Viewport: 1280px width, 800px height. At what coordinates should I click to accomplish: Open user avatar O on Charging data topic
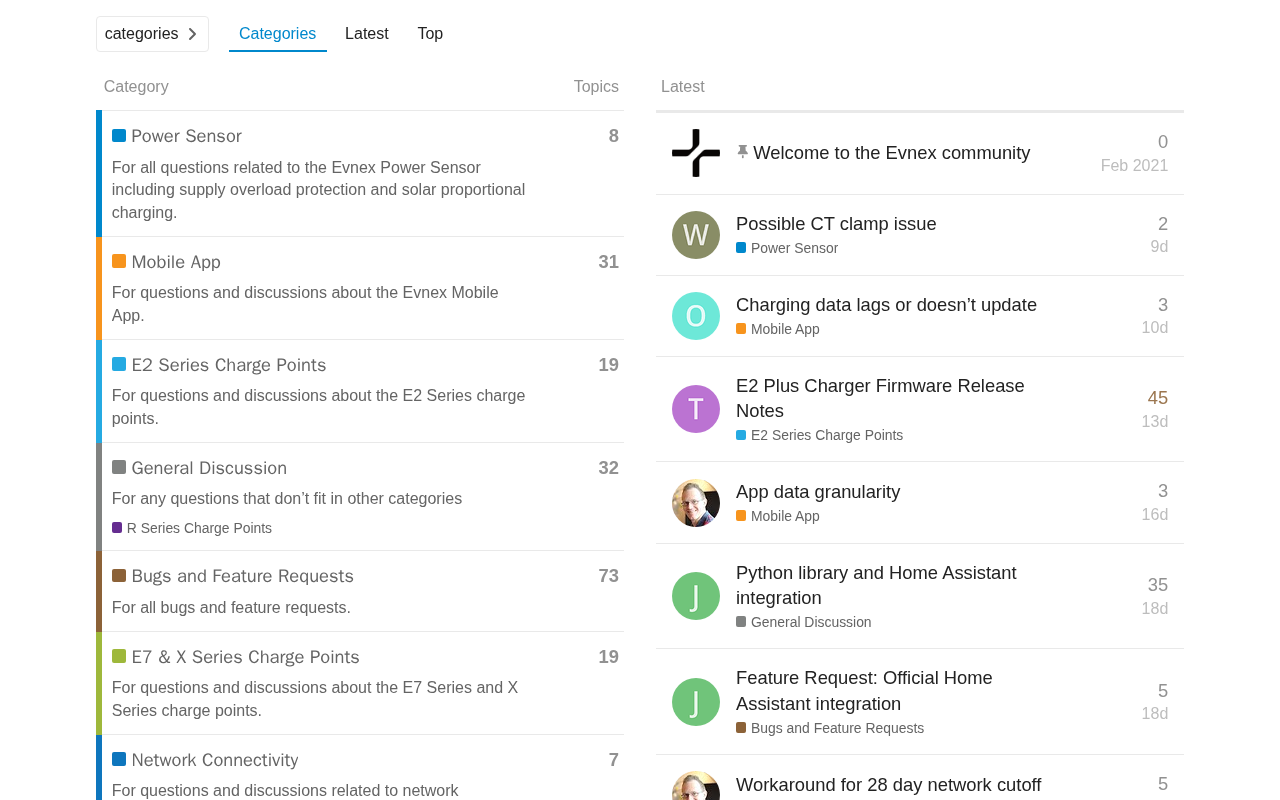coord(696,316)
